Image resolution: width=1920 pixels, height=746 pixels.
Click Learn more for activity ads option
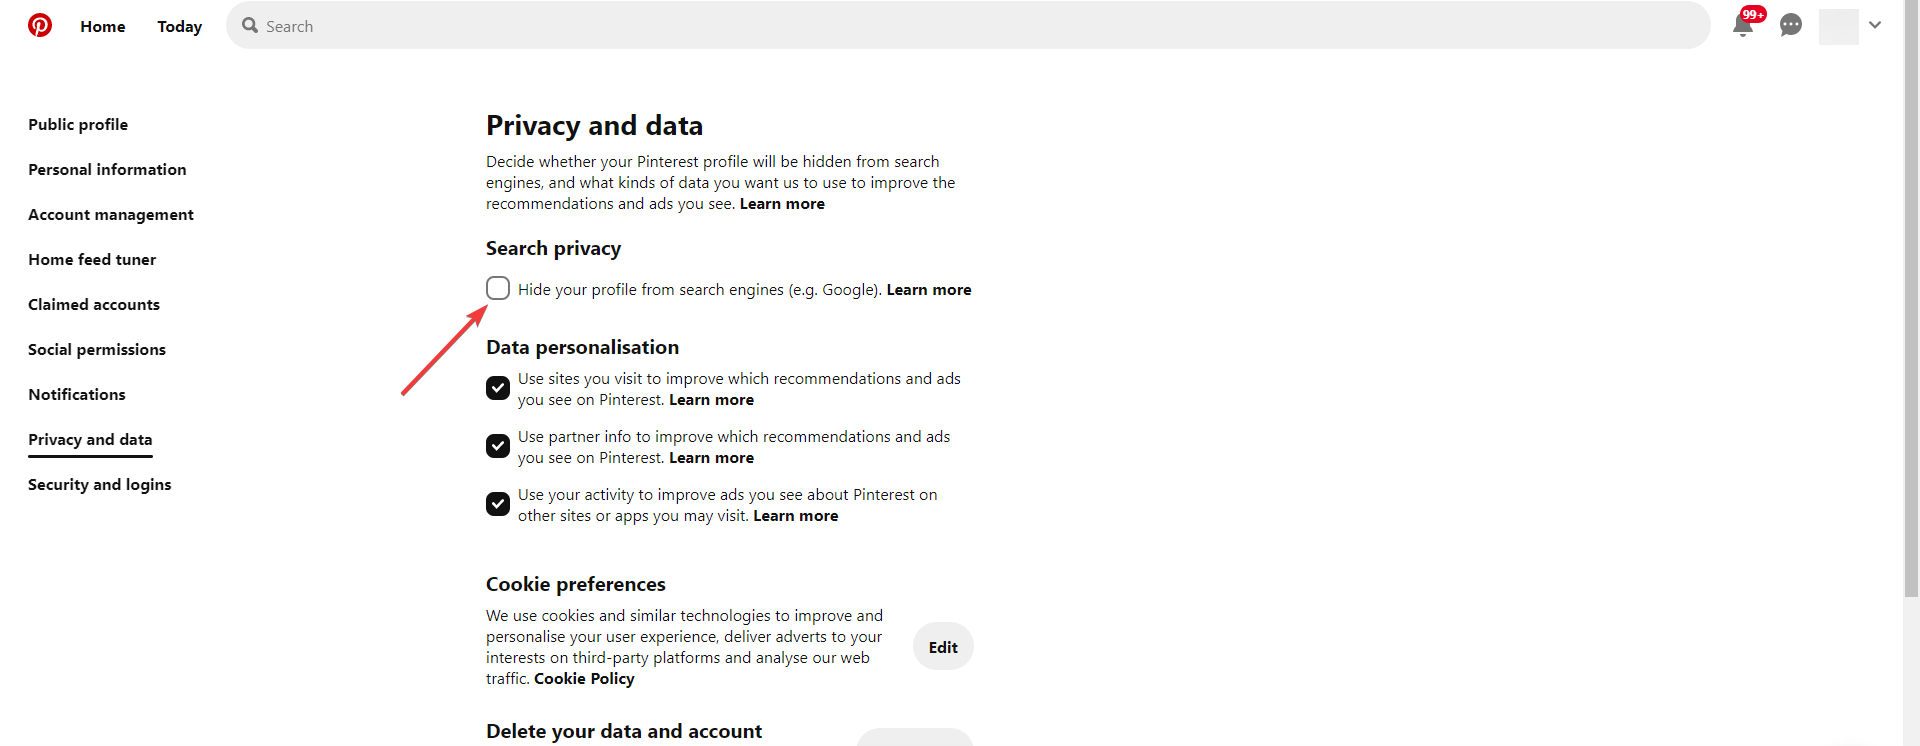pos(796,515)
